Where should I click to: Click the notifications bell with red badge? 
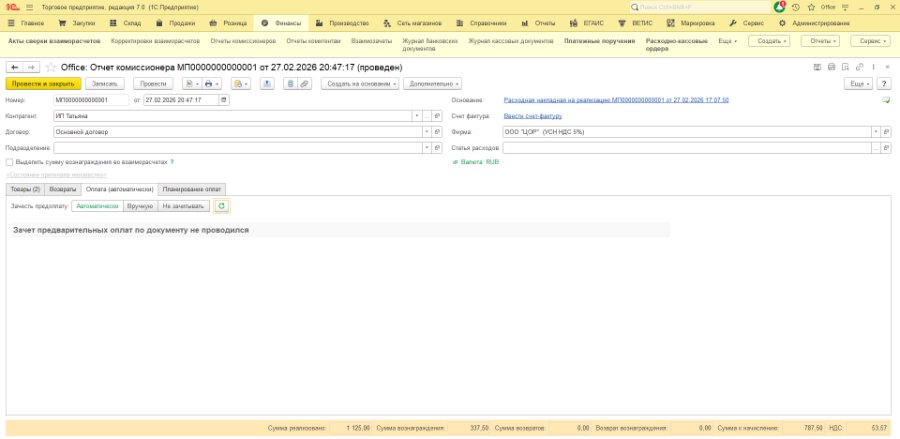point(779,7)
